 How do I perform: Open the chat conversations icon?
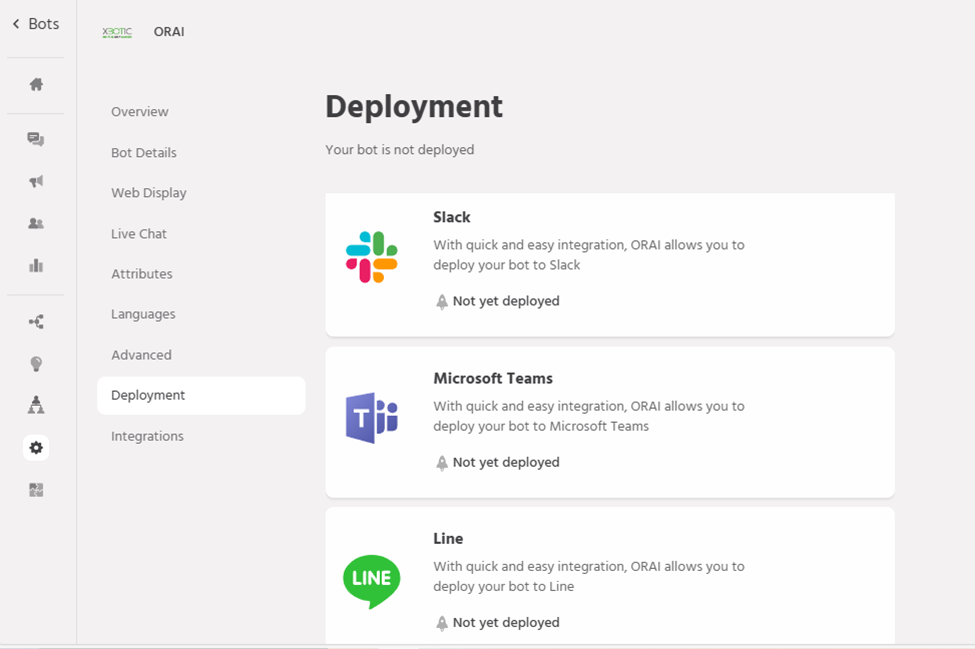pyautogui.click(x=36, y=139)
